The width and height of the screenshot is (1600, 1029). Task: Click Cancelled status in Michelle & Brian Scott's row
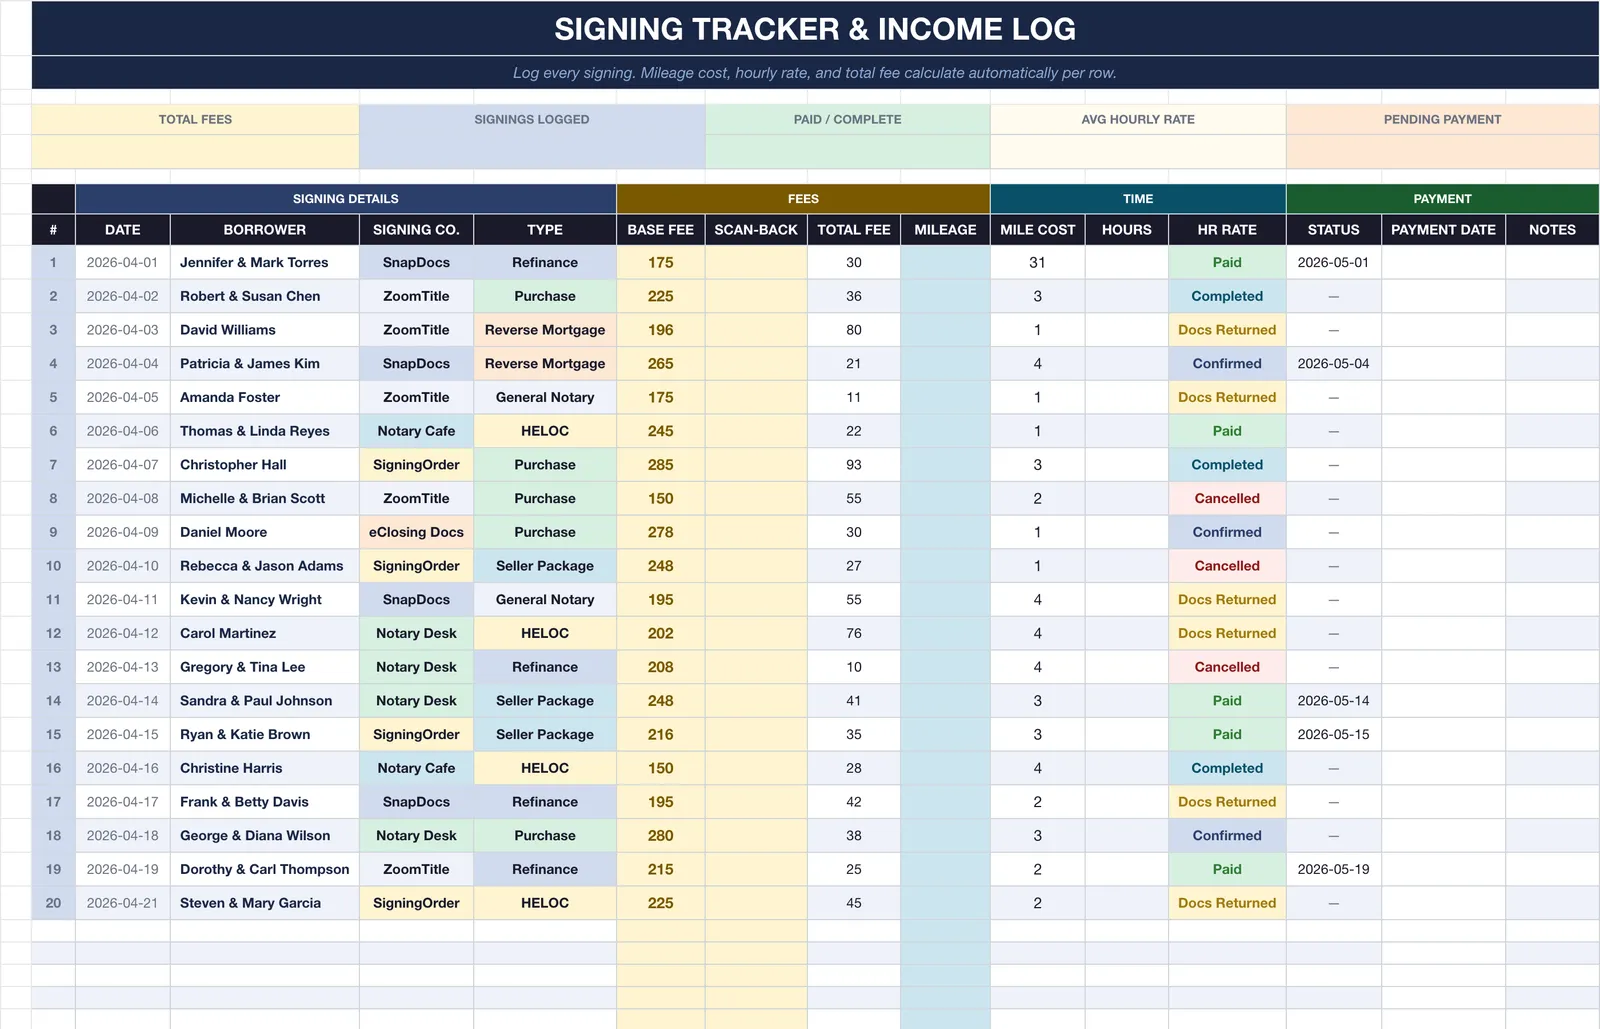click(1227, 498)
